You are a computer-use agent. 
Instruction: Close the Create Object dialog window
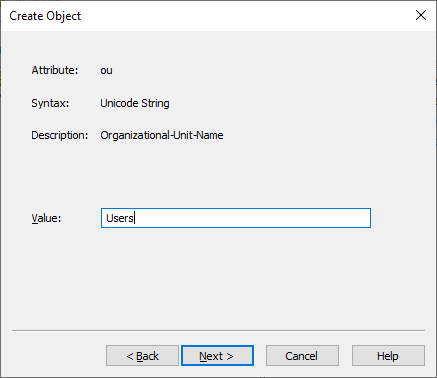click(x=421, y=15)
